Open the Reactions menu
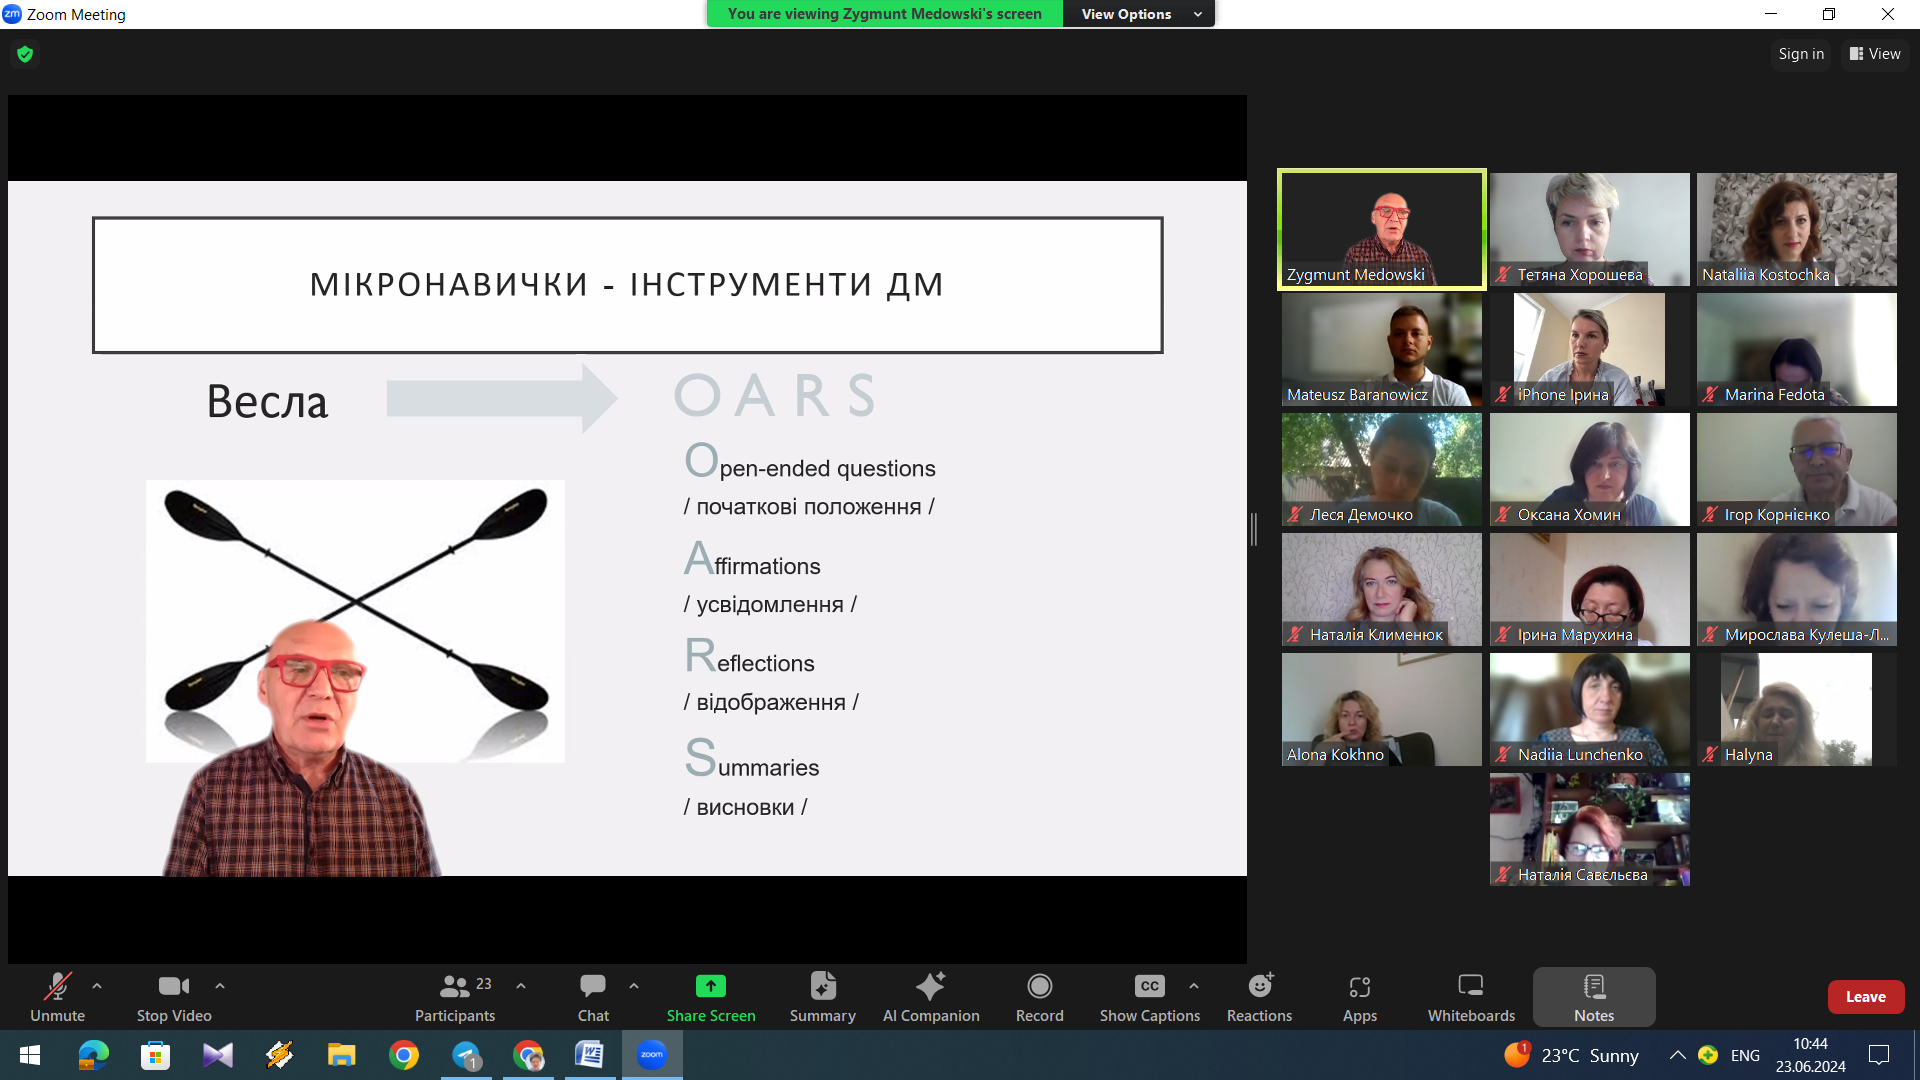Viewport: 1920px width, 1080px height. (x=1259, y=997)
